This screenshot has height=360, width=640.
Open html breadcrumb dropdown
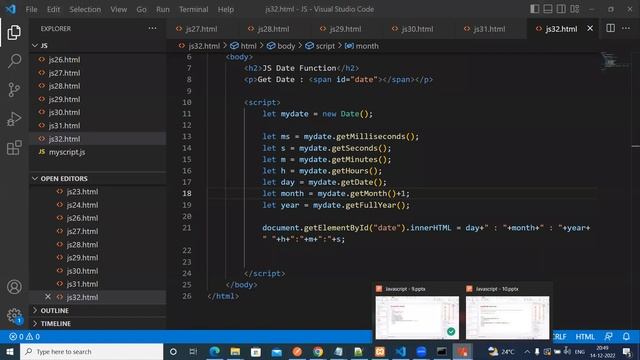[x=243, y=46]
